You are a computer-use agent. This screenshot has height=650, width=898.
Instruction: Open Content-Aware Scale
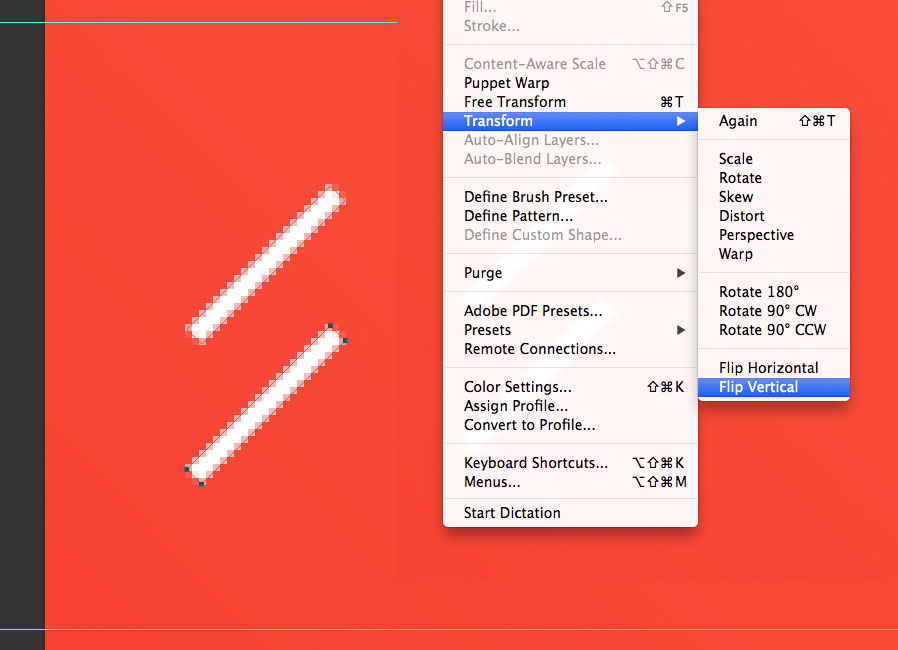point(534,63)
